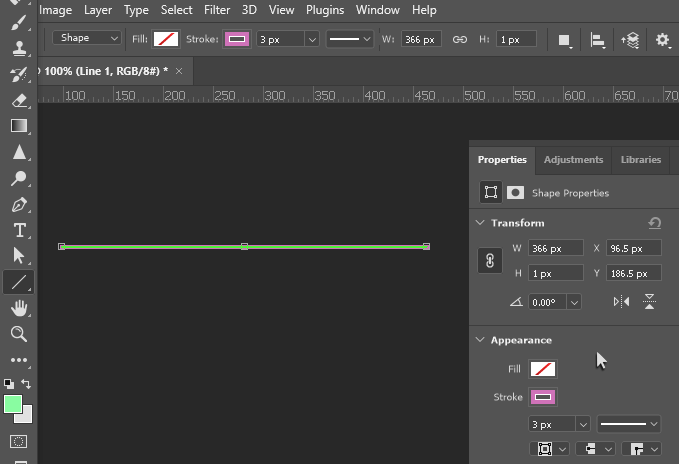Open the Type menu
The width and height of the screenshot is (679, 464).
tap(136, 10)
